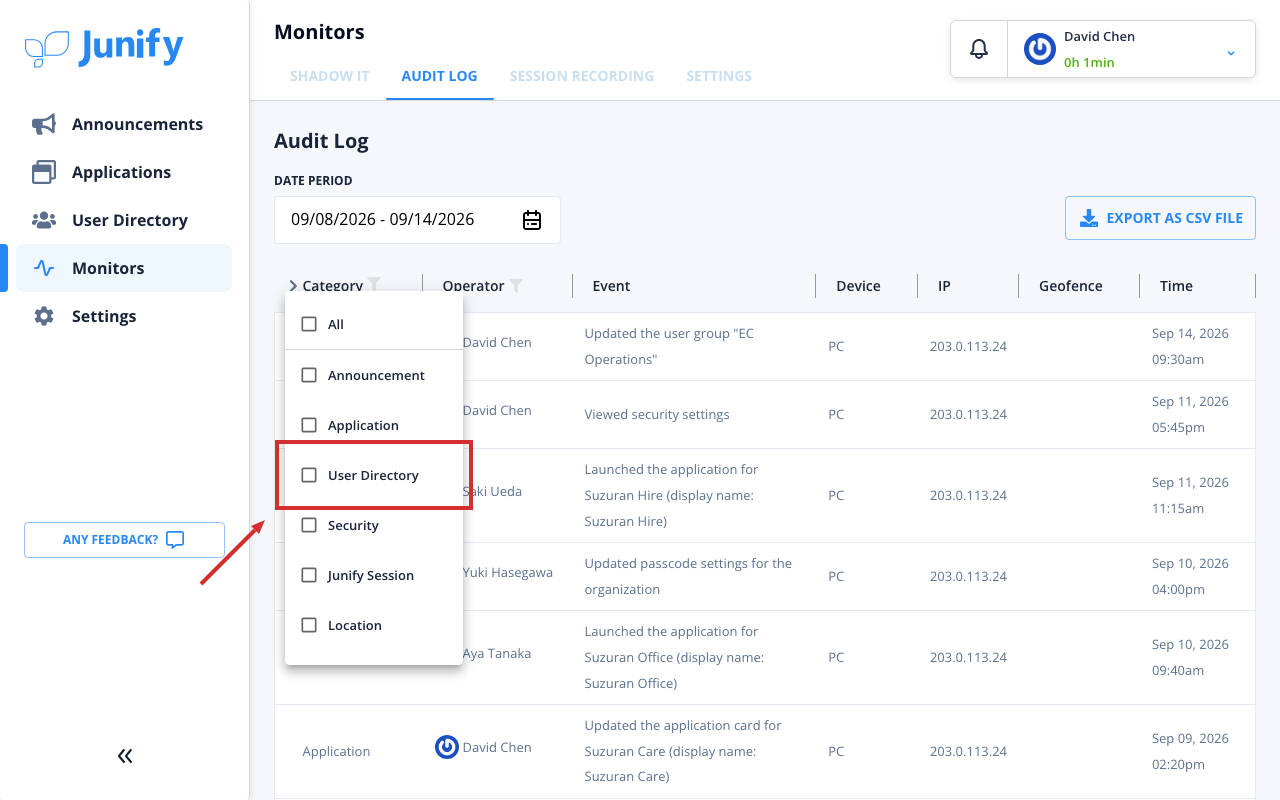
Task: Click the Junify logo
Action: [x=104, y=47]
